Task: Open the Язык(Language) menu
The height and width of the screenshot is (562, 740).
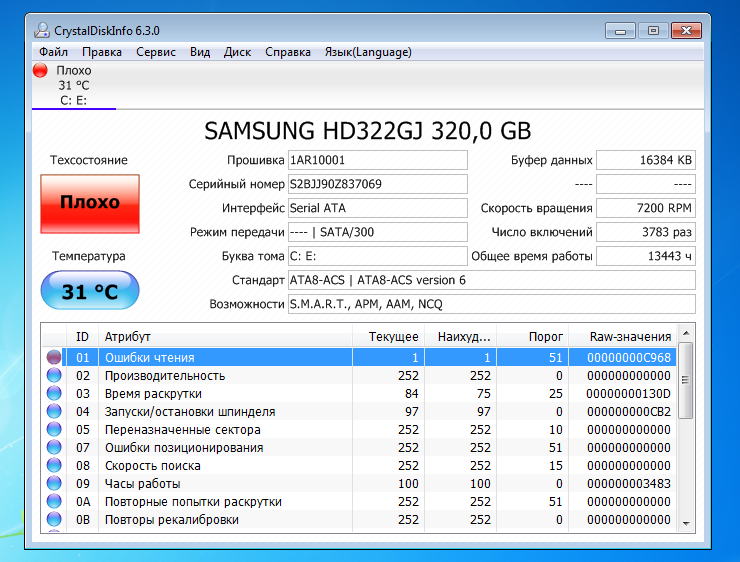Action: click(368, 52)
